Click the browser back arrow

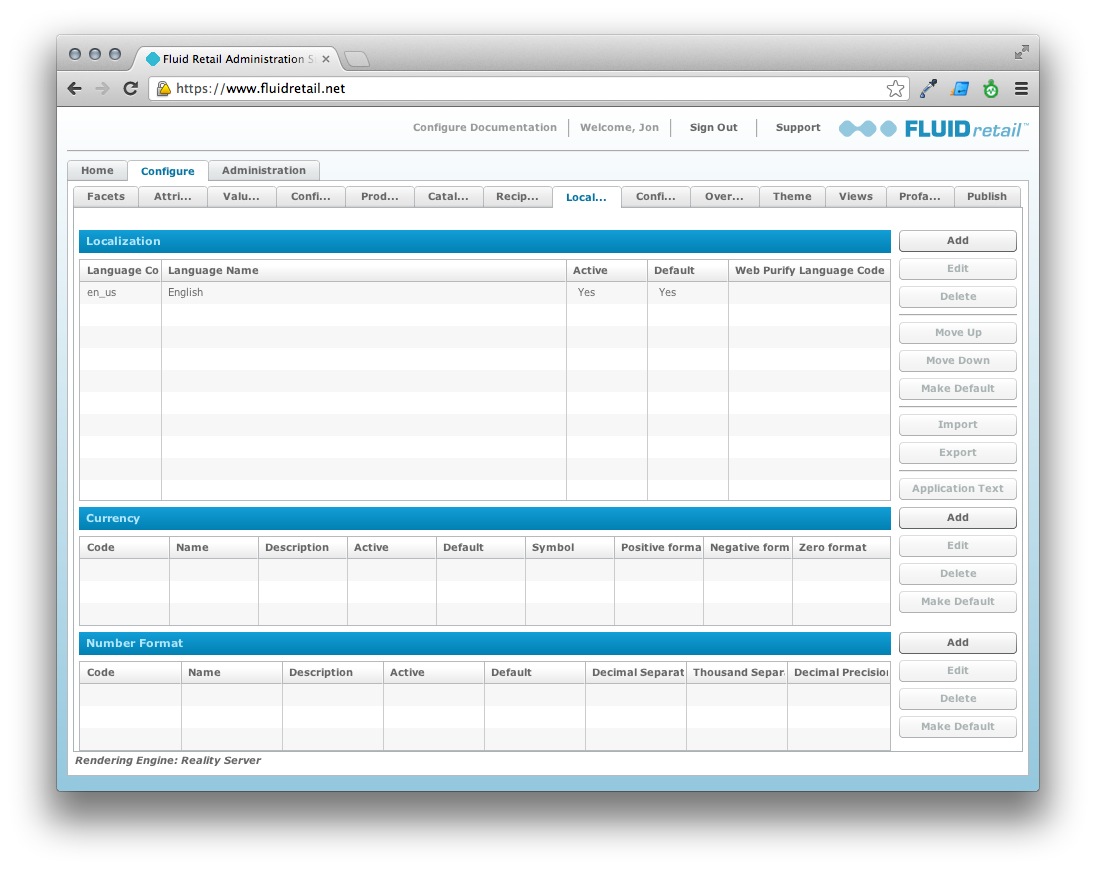pos(74,88)
